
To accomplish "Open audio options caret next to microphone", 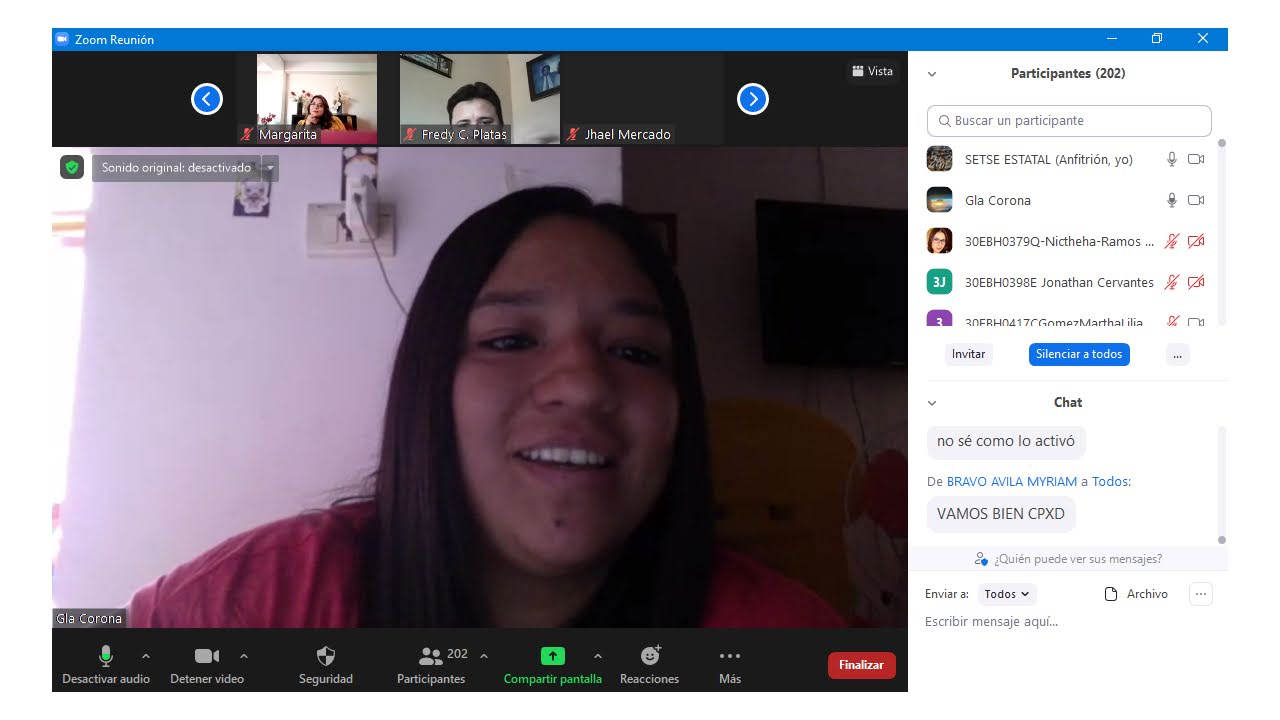I will click(x=146, y=656).
